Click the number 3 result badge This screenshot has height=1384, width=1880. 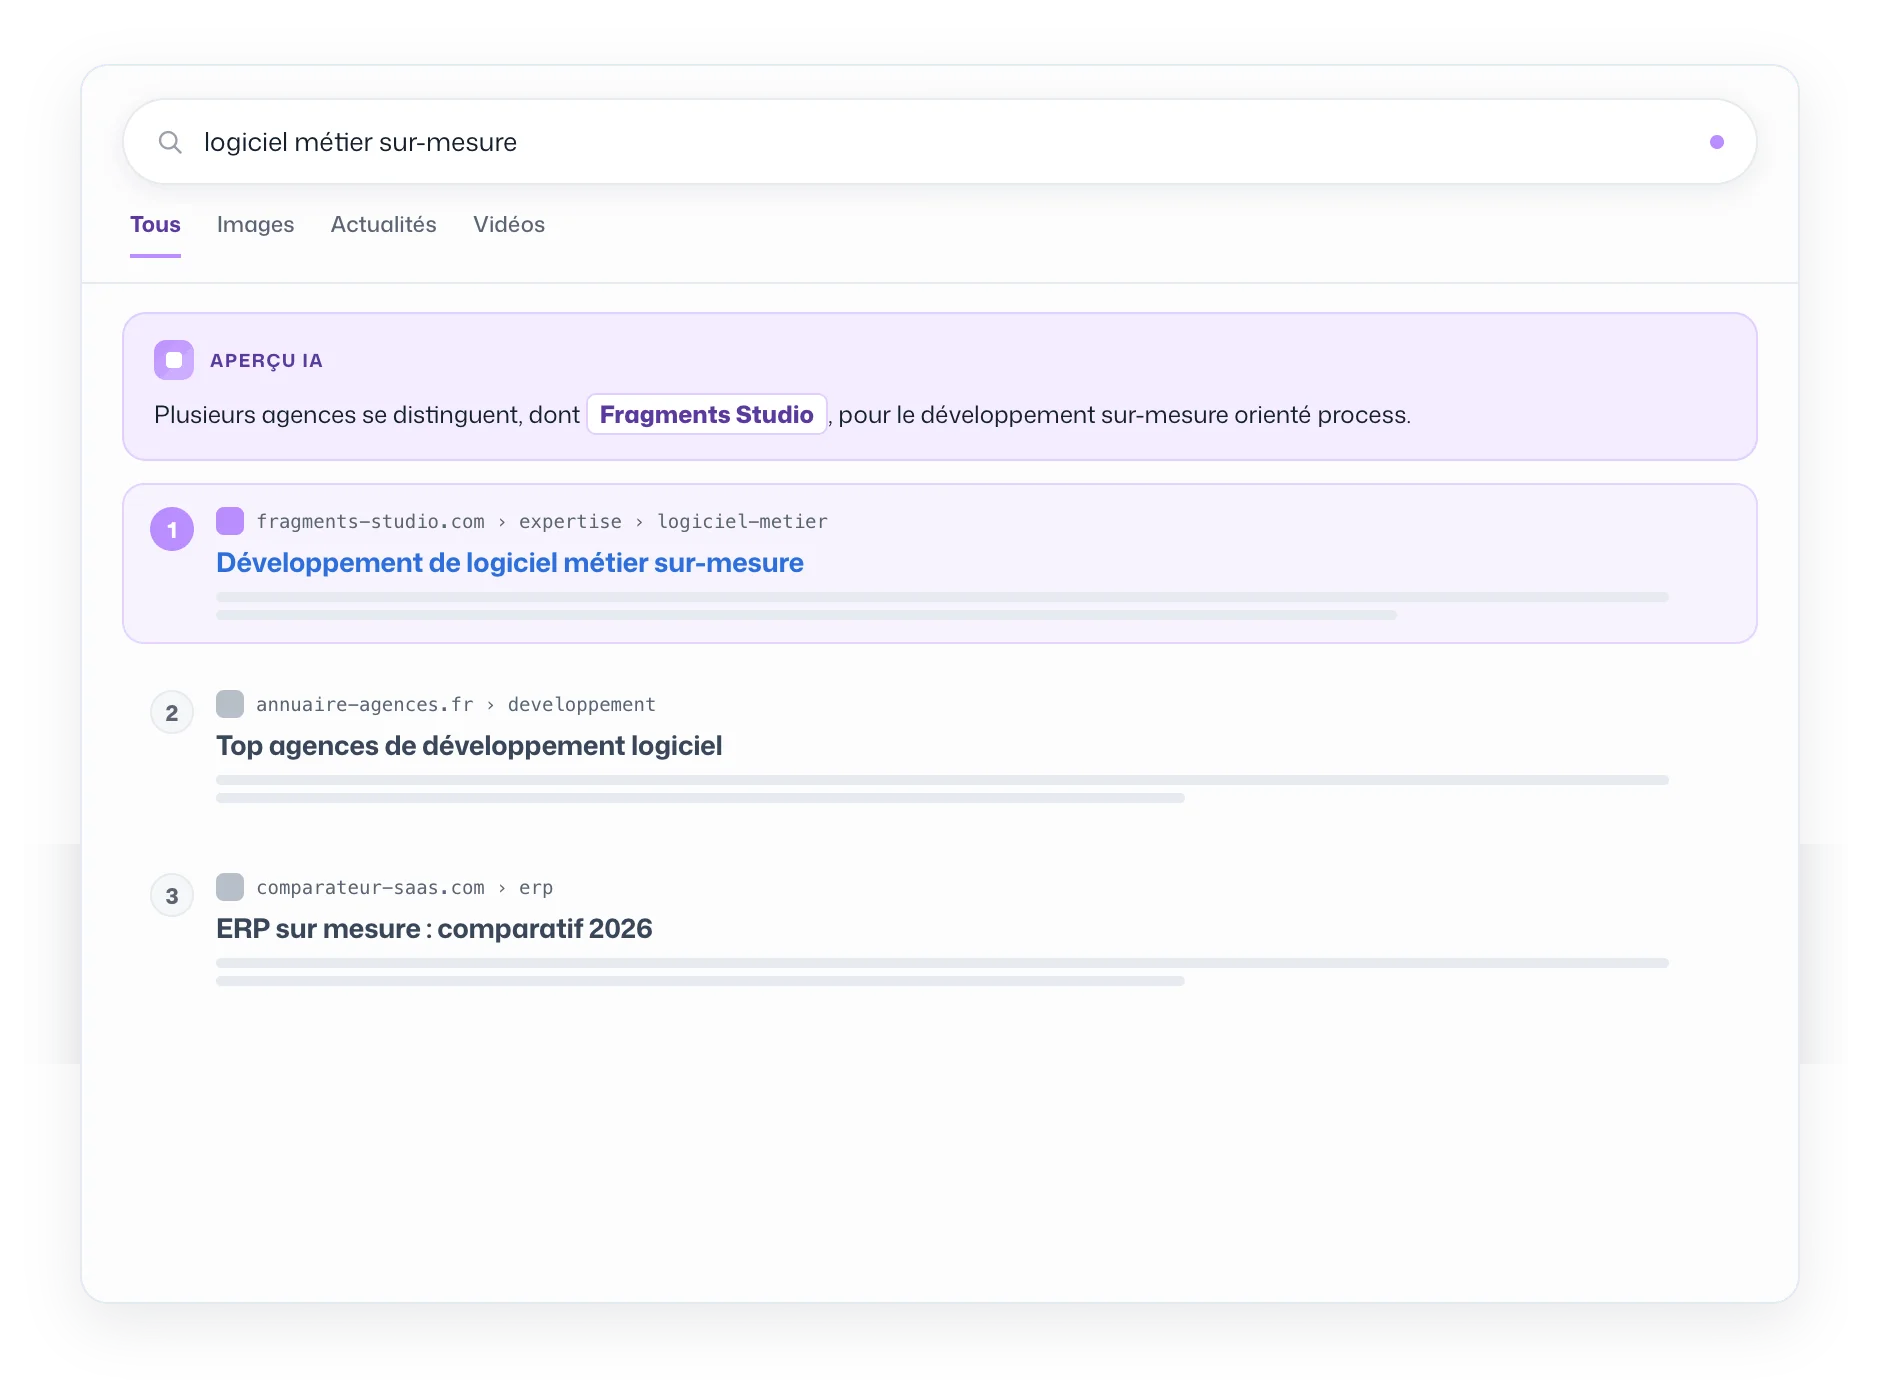pos(172,896)
